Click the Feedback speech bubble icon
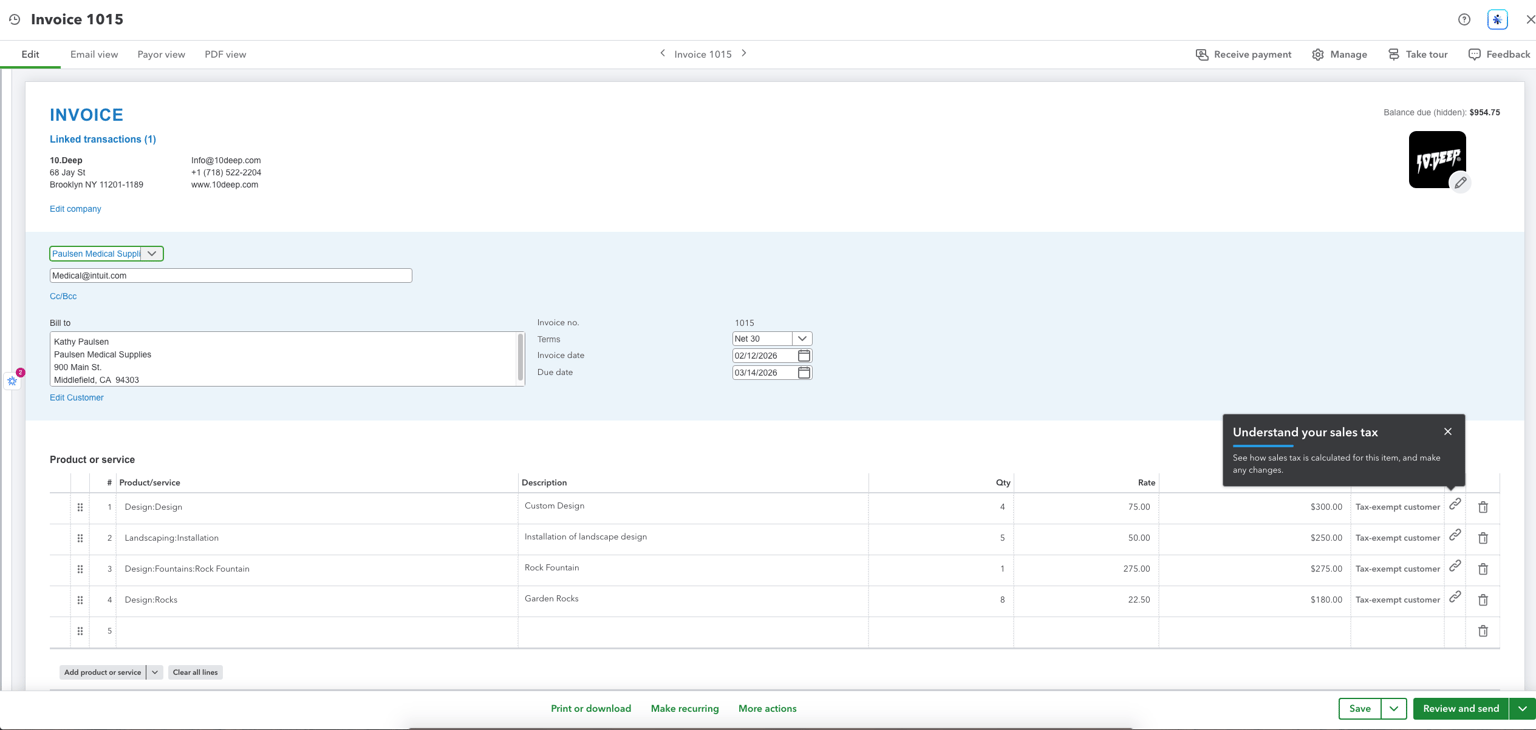 [x=1474, y=54]
